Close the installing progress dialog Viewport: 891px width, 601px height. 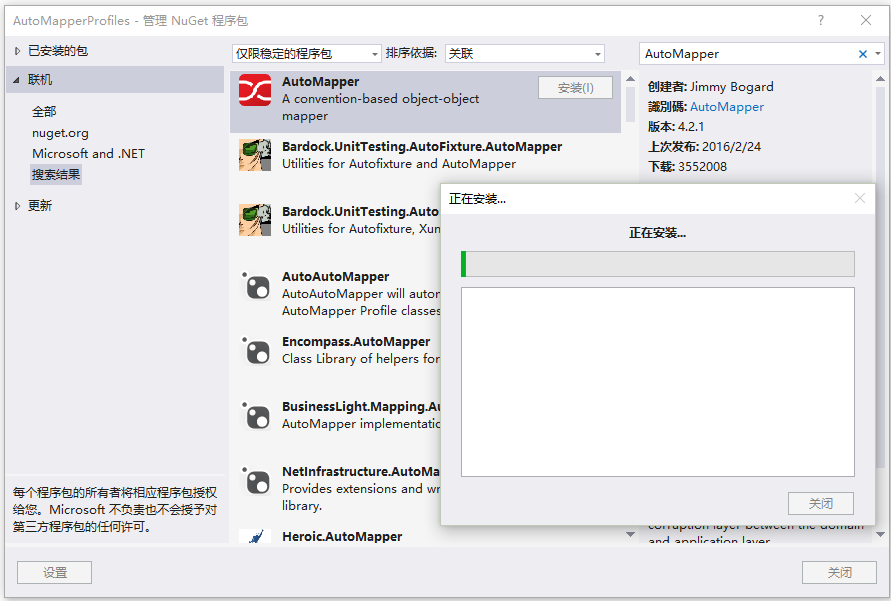860,198
